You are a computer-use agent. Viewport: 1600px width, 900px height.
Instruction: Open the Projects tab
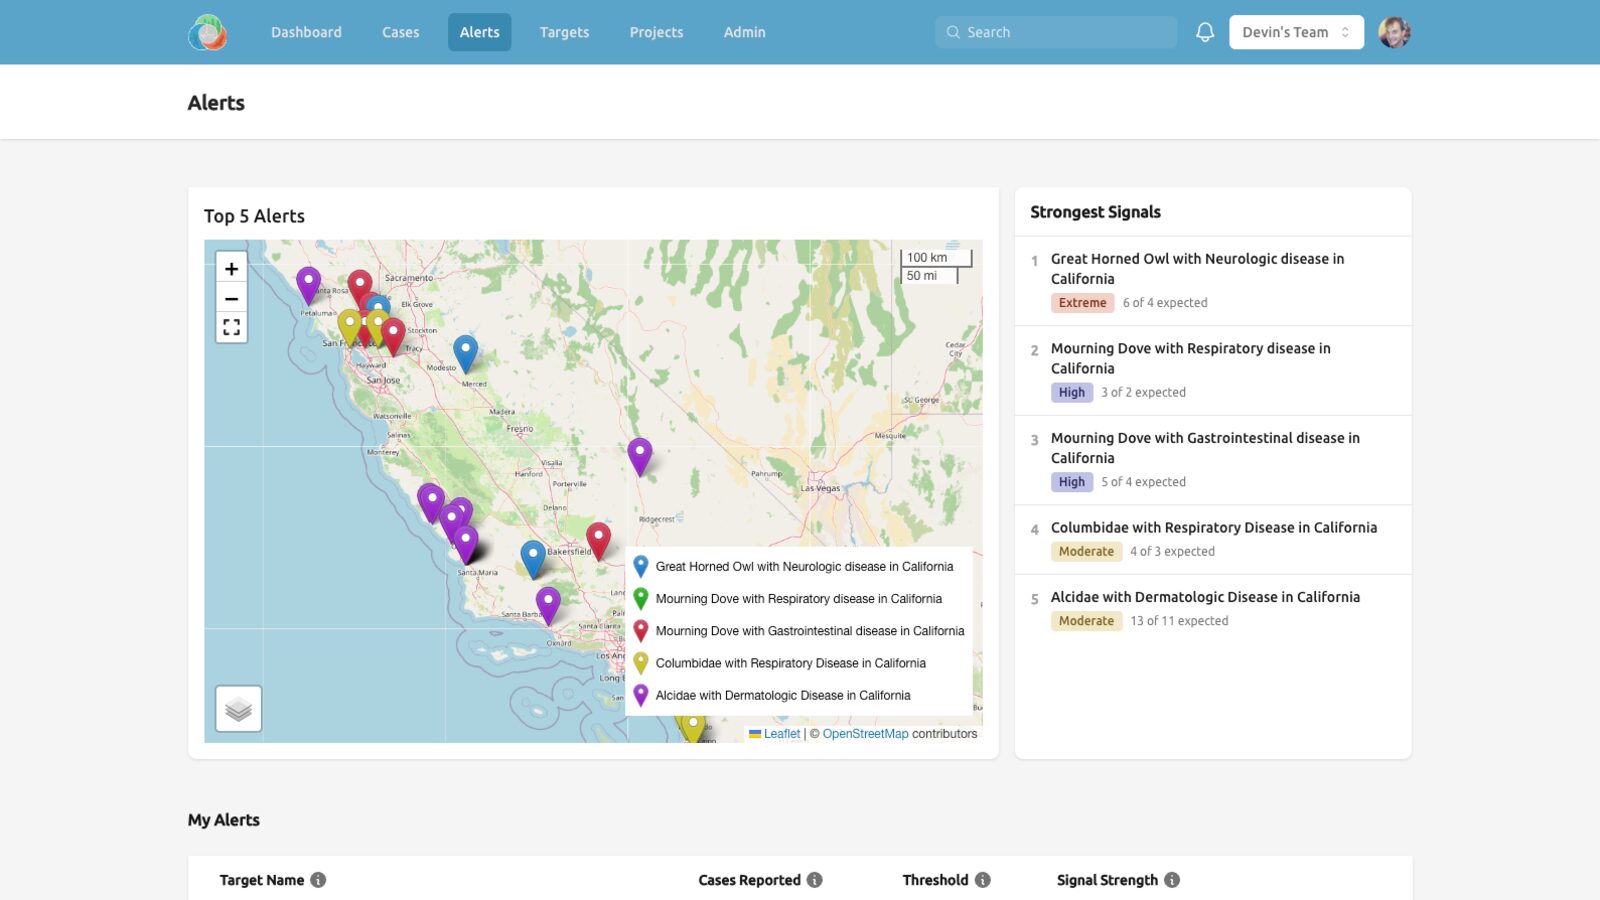pos(656,32)
